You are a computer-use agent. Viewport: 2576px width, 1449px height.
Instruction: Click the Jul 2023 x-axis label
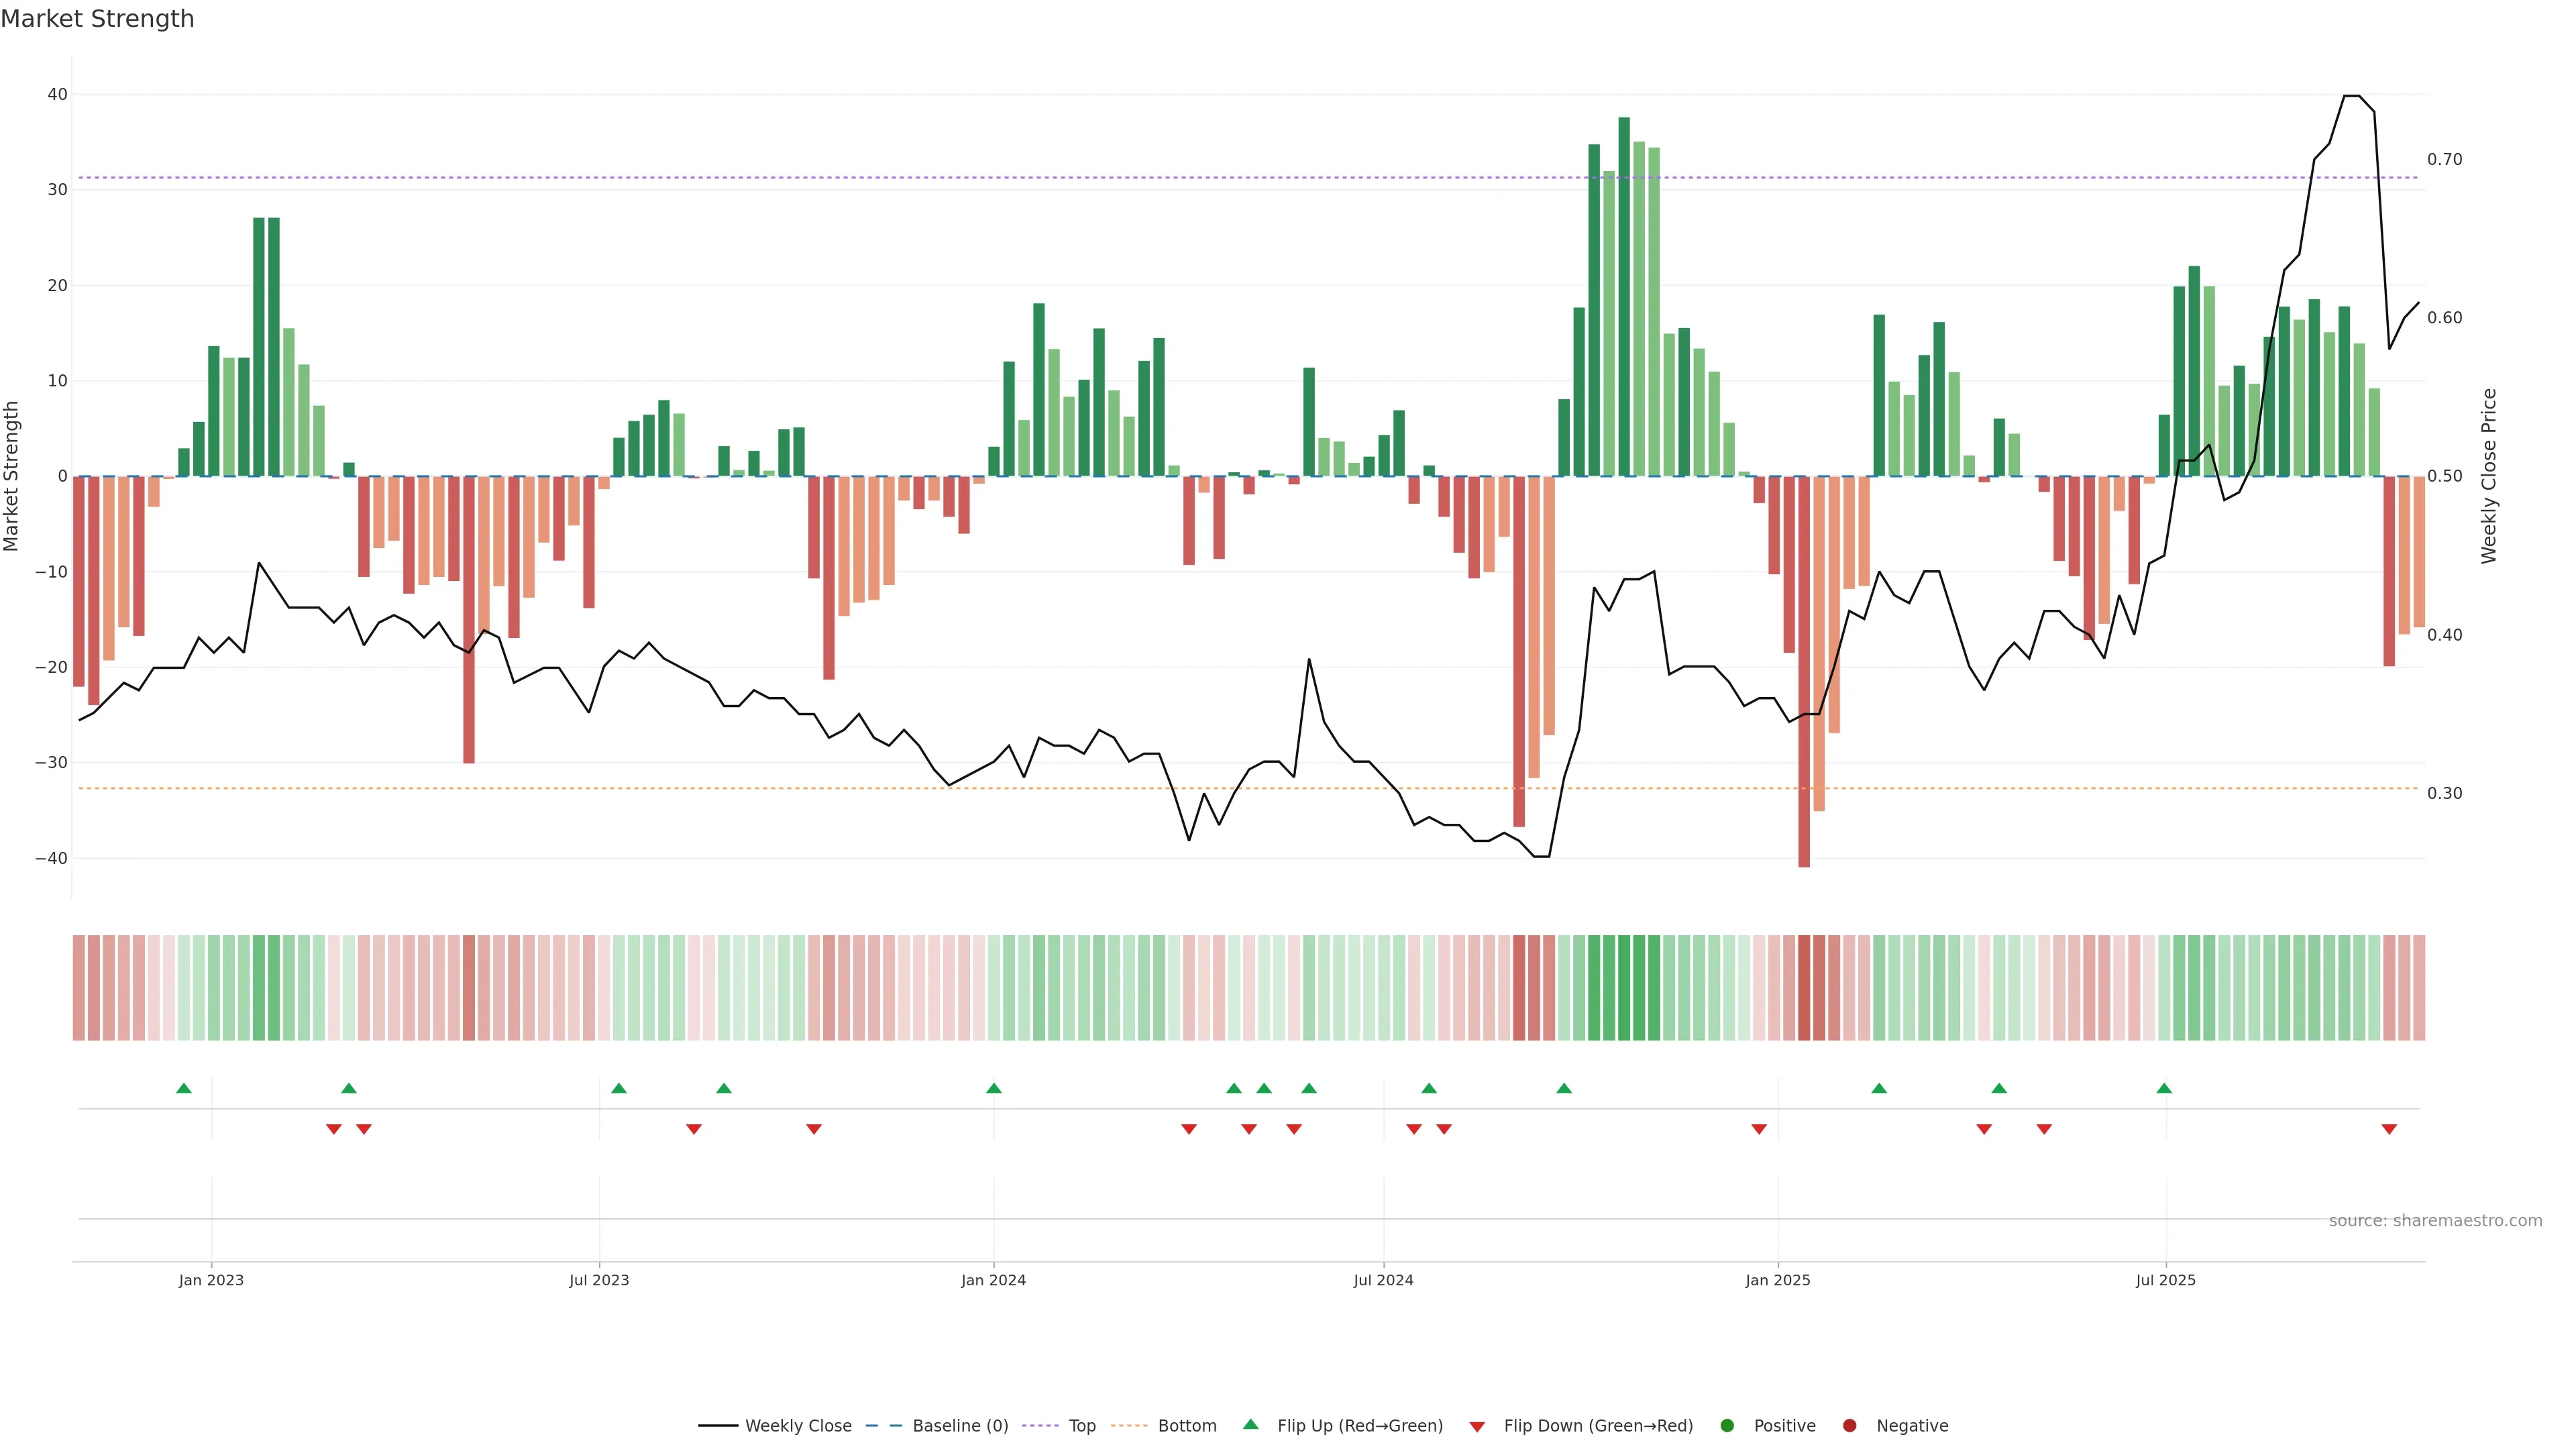pos(599,1280)
